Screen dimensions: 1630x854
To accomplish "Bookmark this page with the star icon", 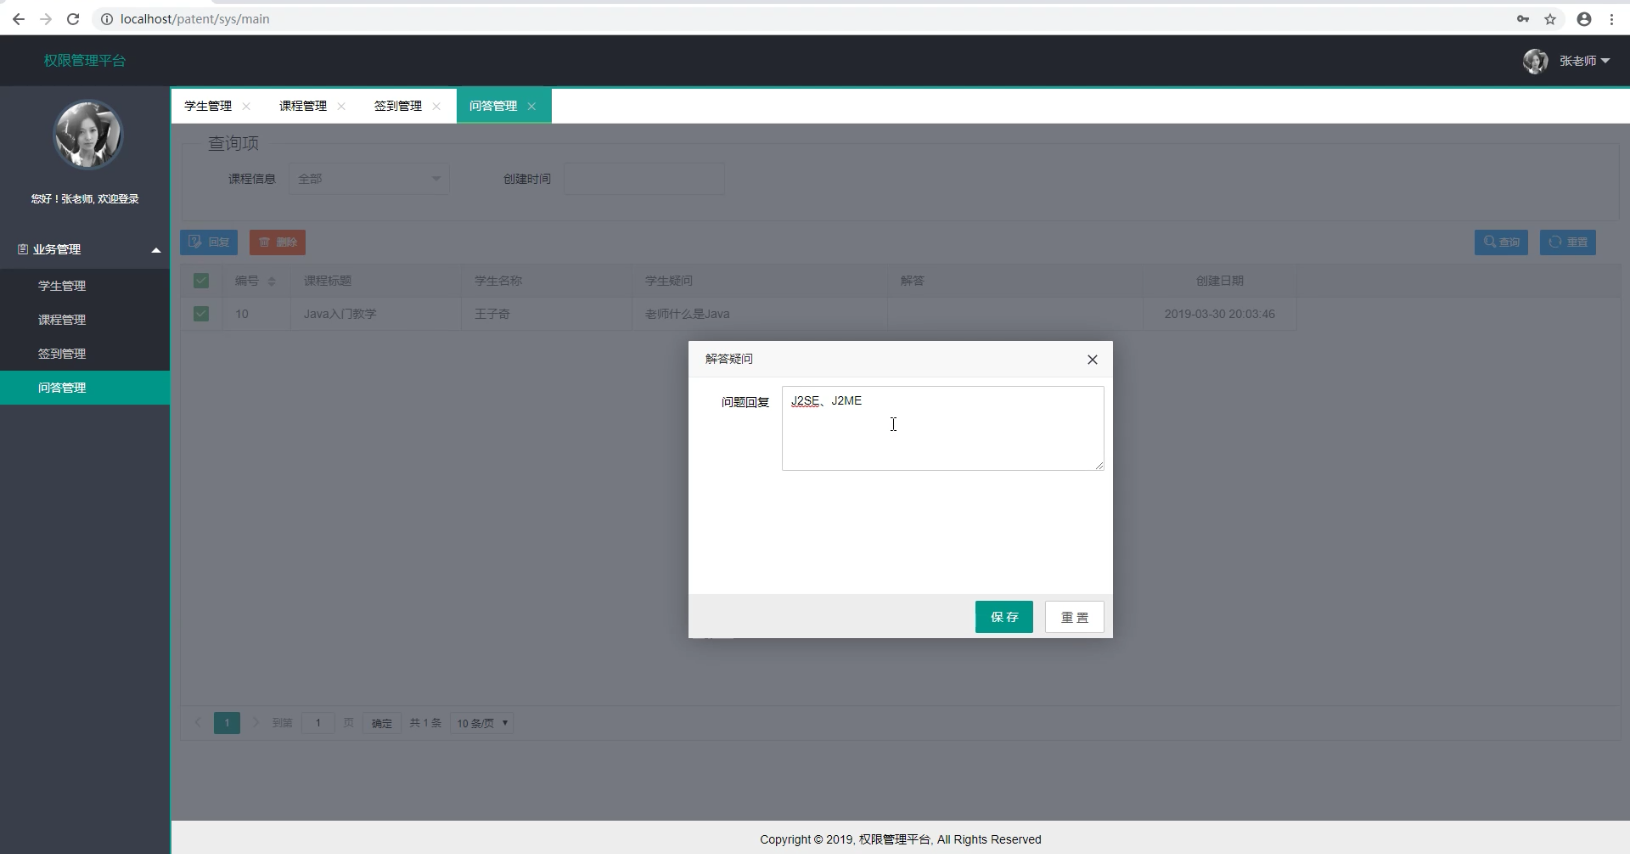I will pos(1550,19).
